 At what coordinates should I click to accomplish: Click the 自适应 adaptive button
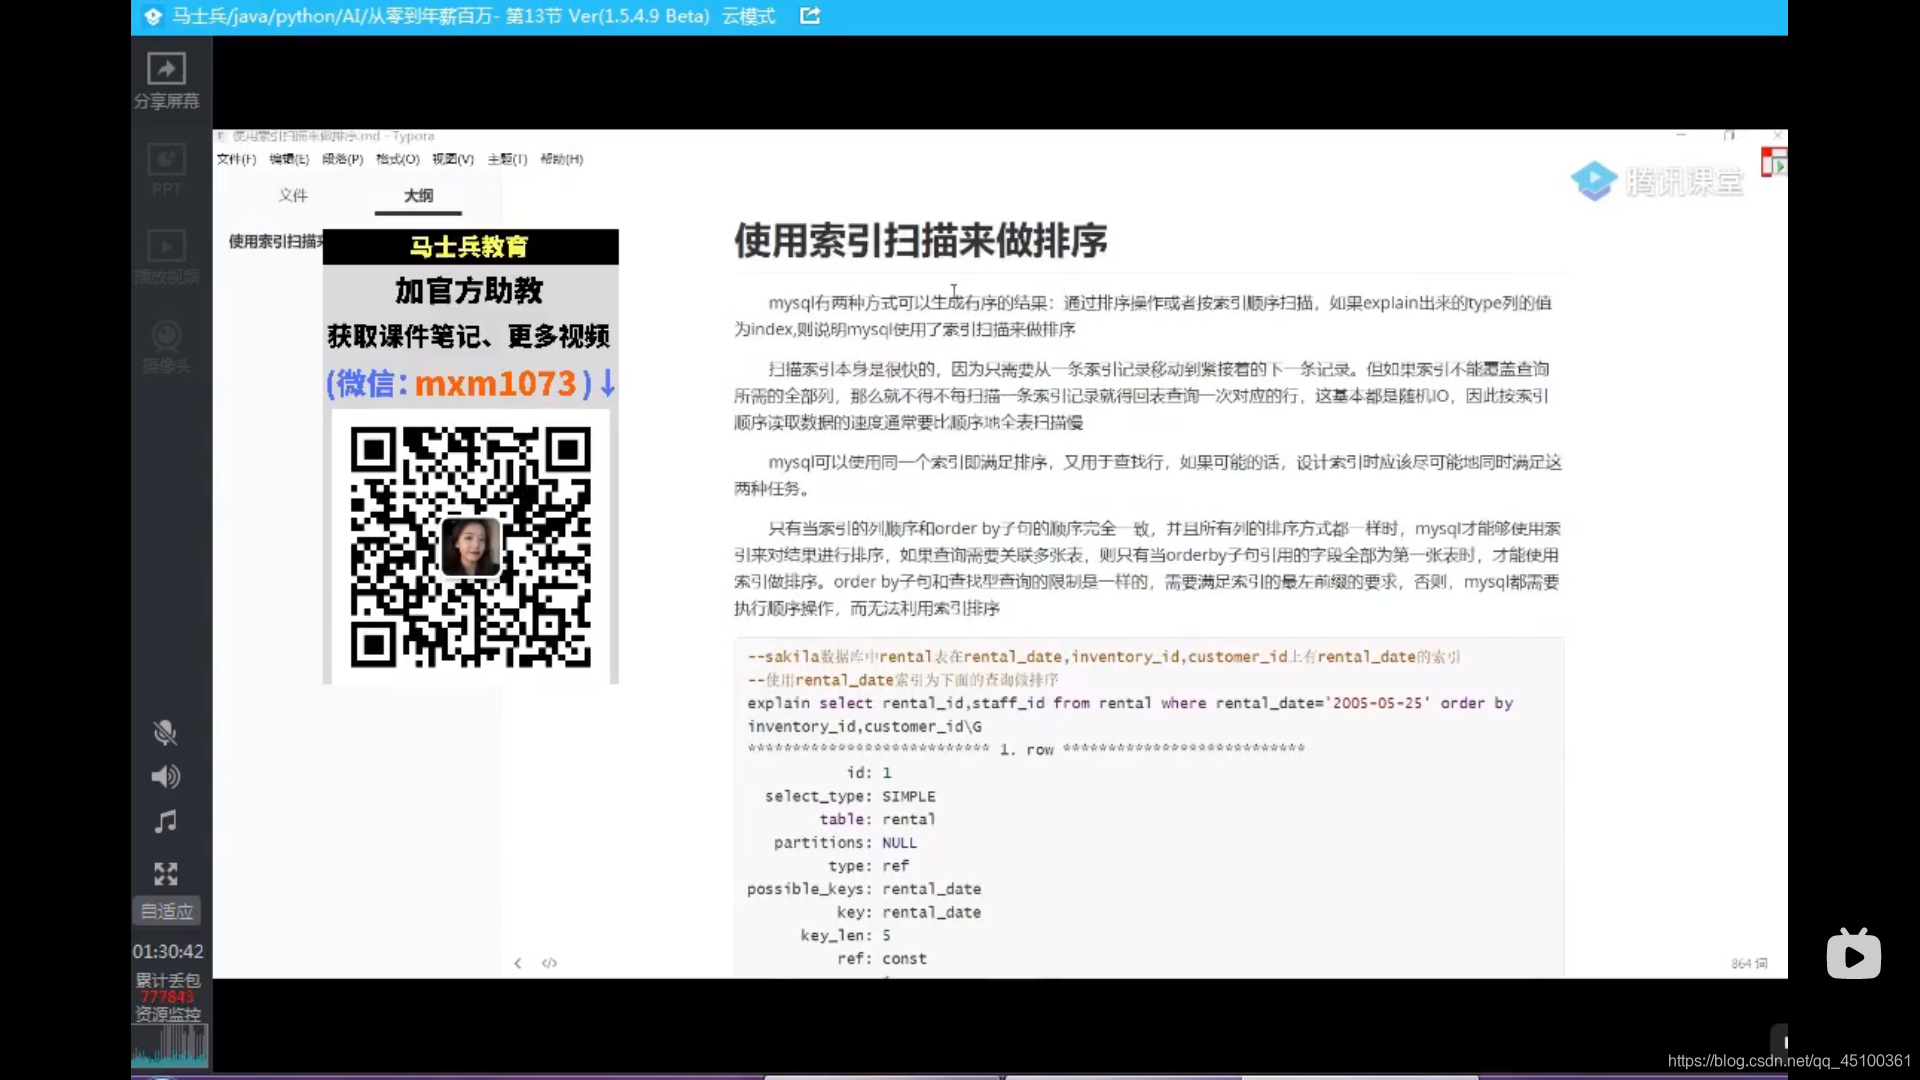(x=167, y=911)
